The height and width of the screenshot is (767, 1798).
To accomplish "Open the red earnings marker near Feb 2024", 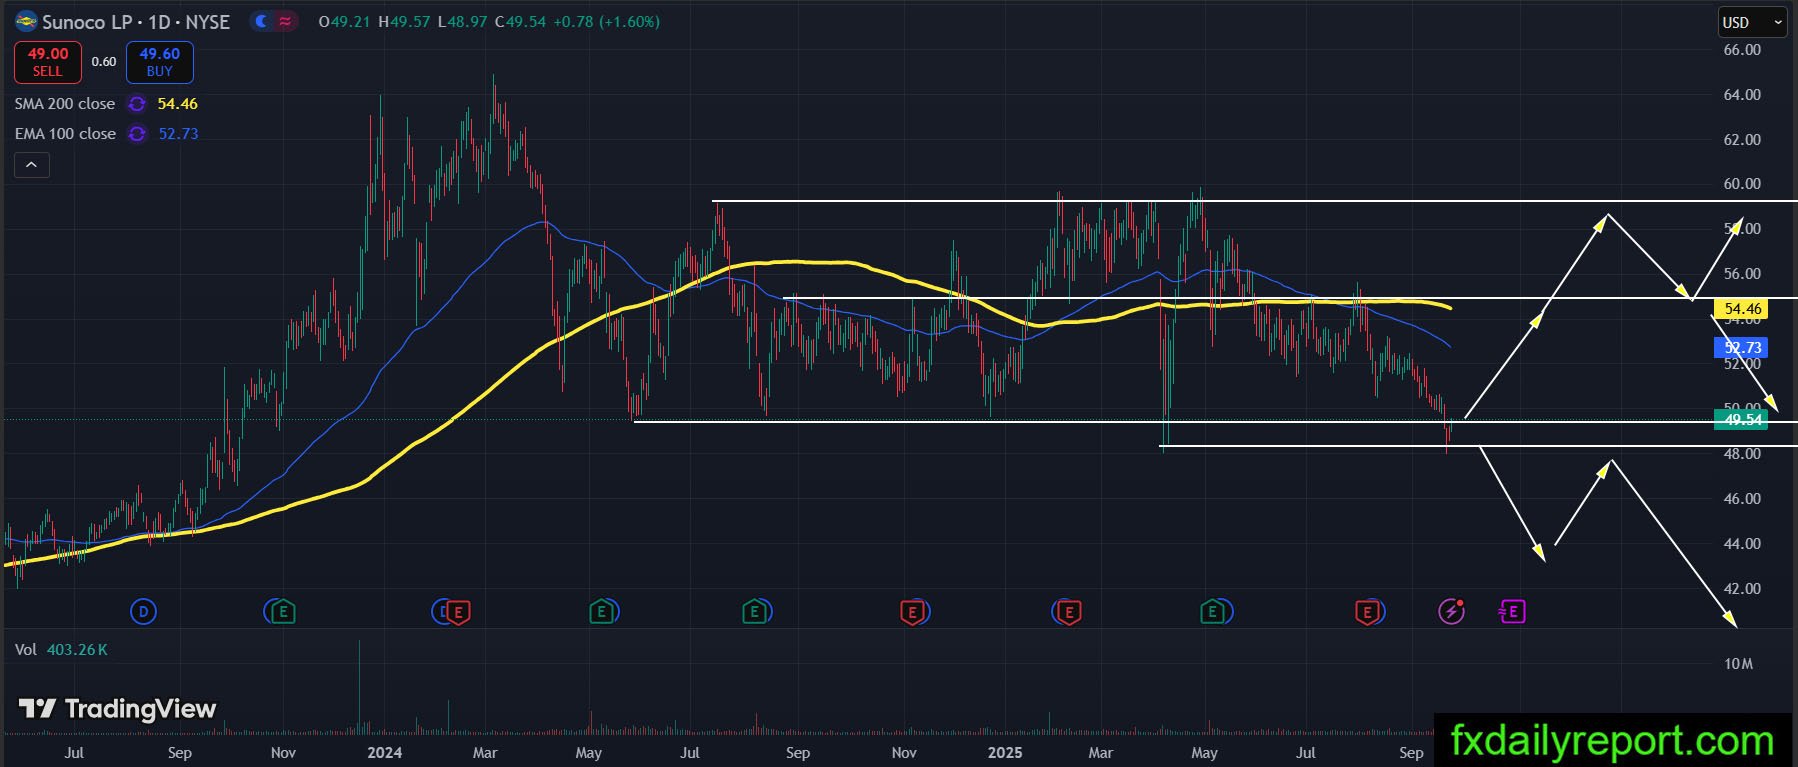I will (457, 611).
